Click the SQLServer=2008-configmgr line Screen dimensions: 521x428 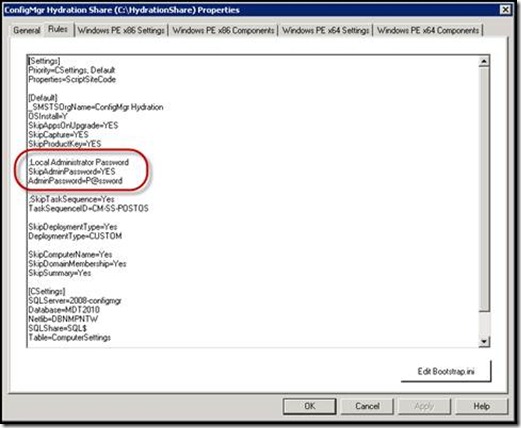[75, 300]
